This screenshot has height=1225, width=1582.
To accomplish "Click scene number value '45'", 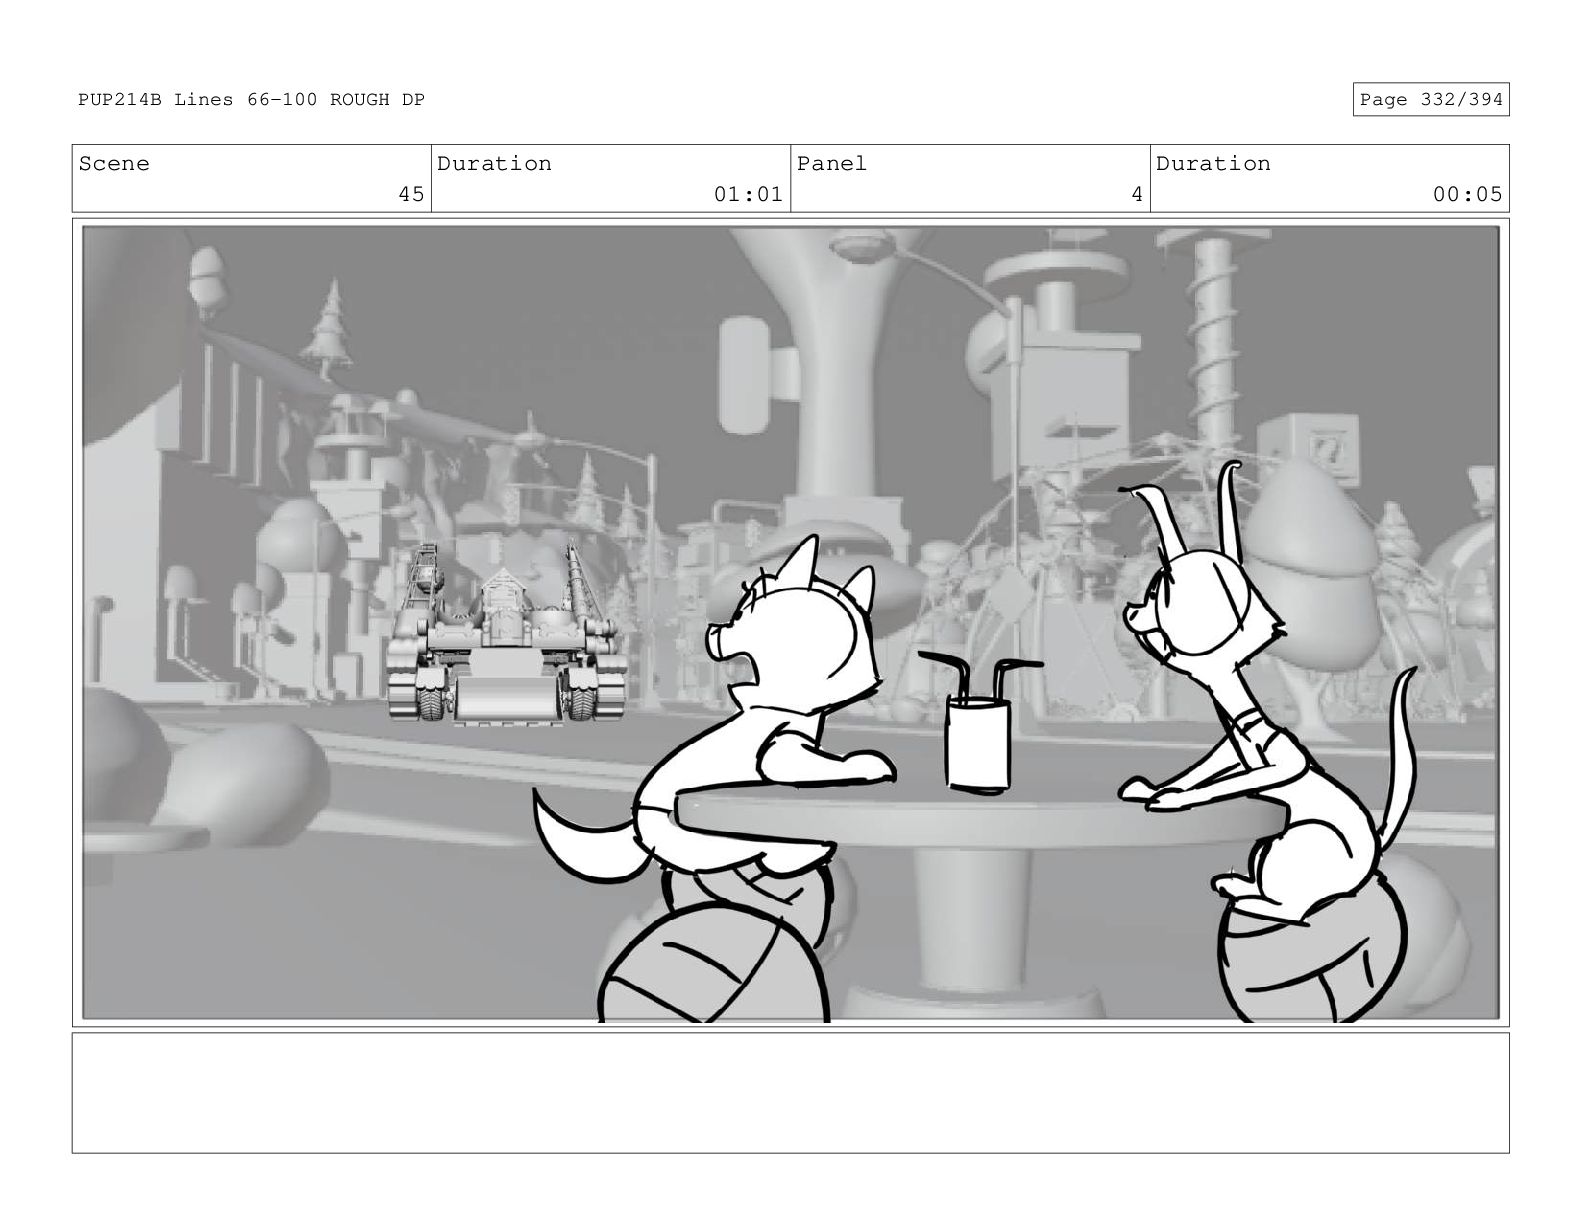I will click(411, 195).
